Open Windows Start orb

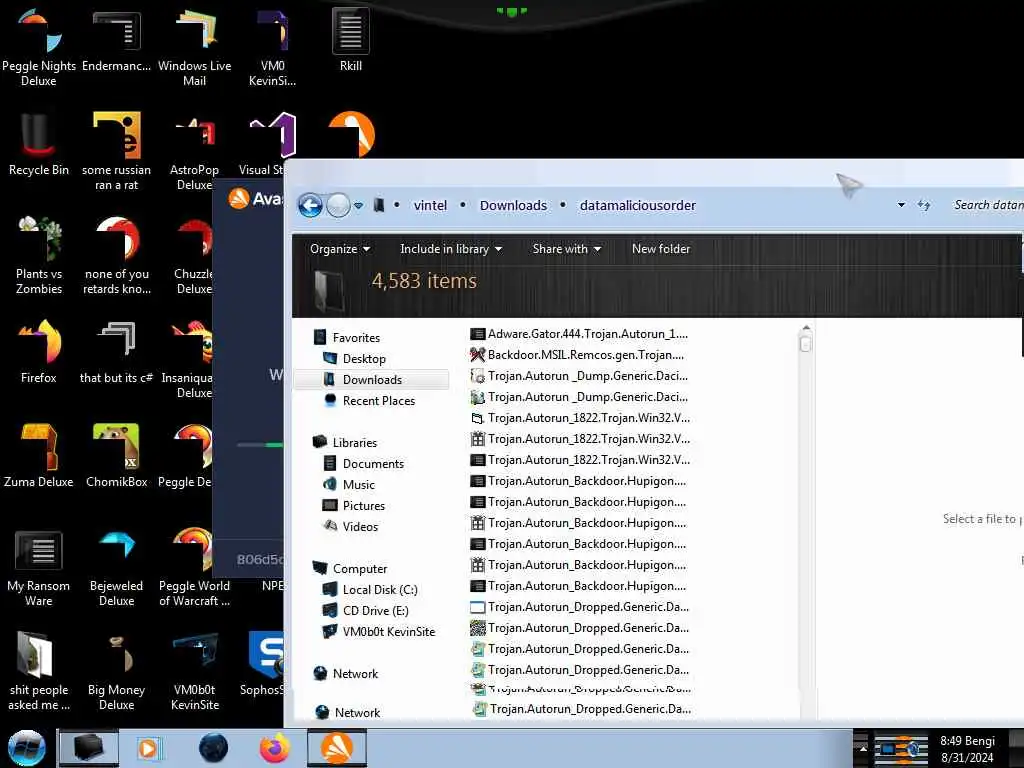pos(26,748)
